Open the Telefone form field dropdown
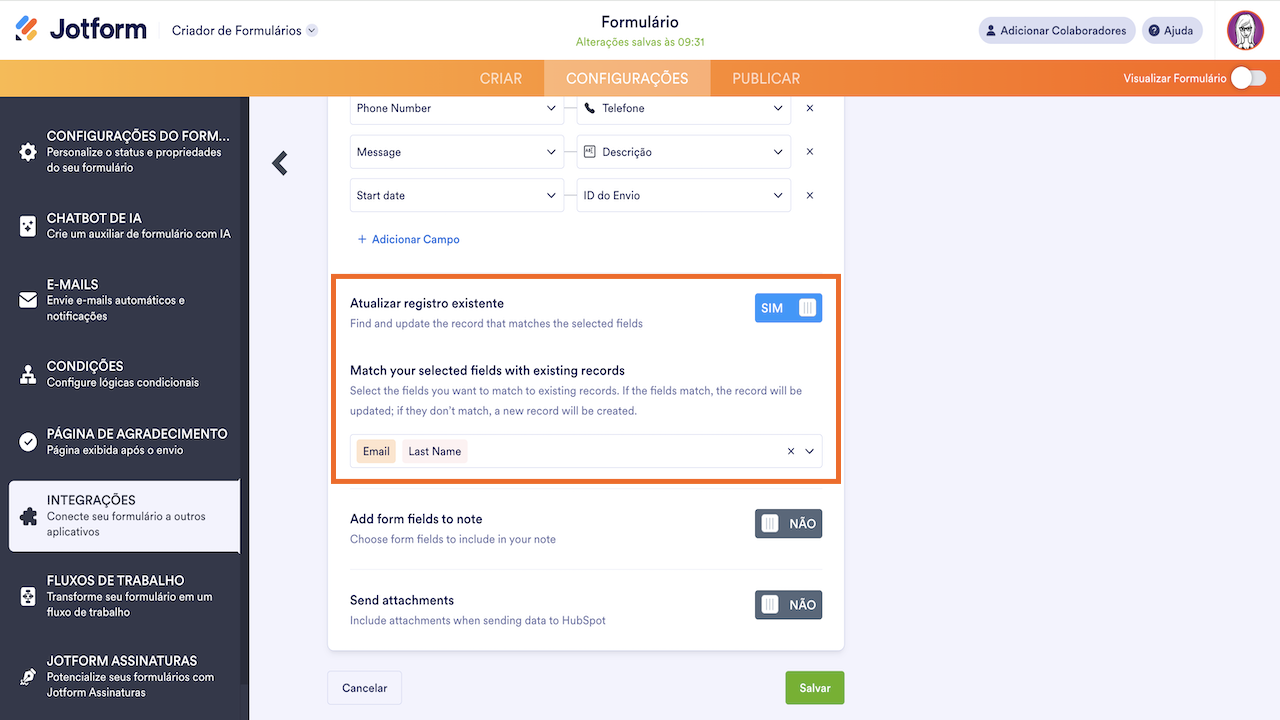 point(778,108)
